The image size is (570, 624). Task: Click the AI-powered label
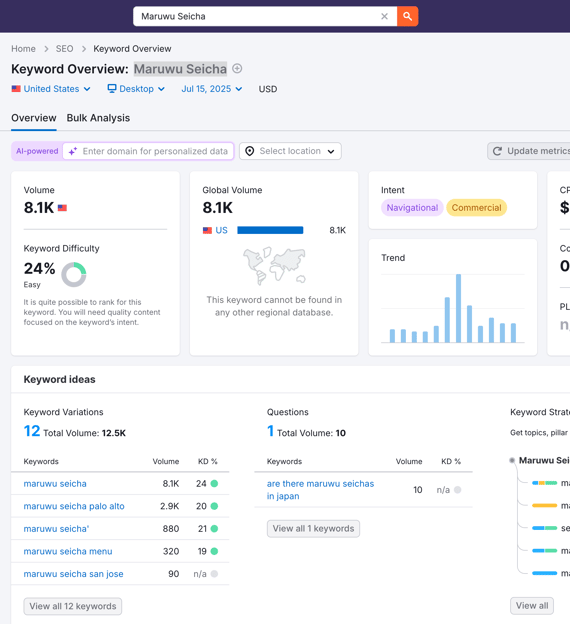[37, 151]
